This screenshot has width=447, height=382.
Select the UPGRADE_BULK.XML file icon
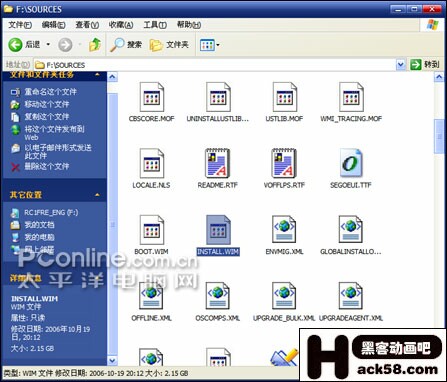284,296
